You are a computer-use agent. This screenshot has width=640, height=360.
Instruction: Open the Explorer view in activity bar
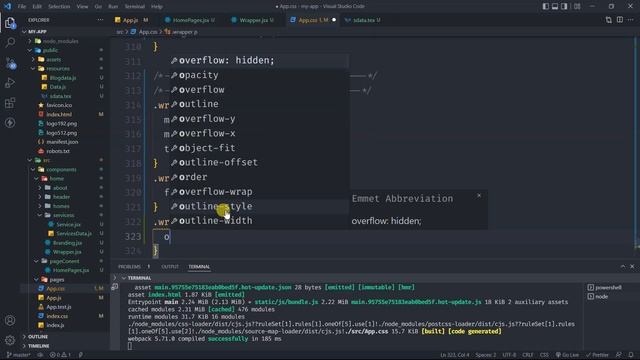pos(10,23)
